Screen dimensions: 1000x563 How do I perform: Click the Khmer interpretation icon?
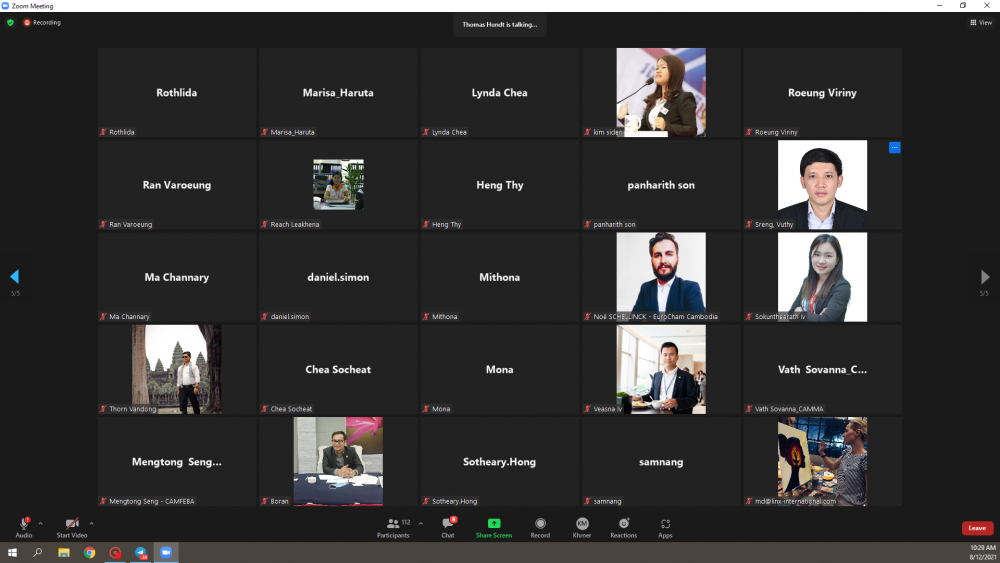(581, 526)
